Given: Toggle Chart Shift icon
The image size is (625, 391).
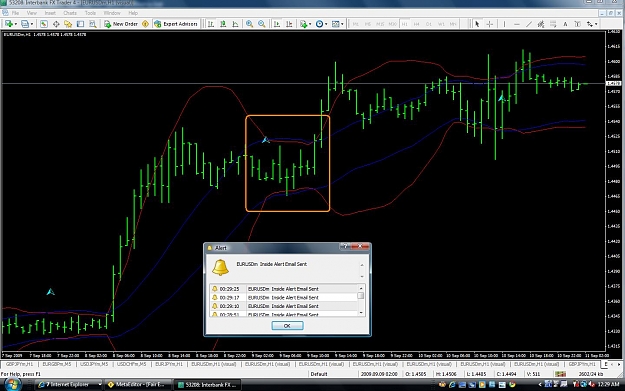Looking at the screenshot, I should [x=289, y=24].
